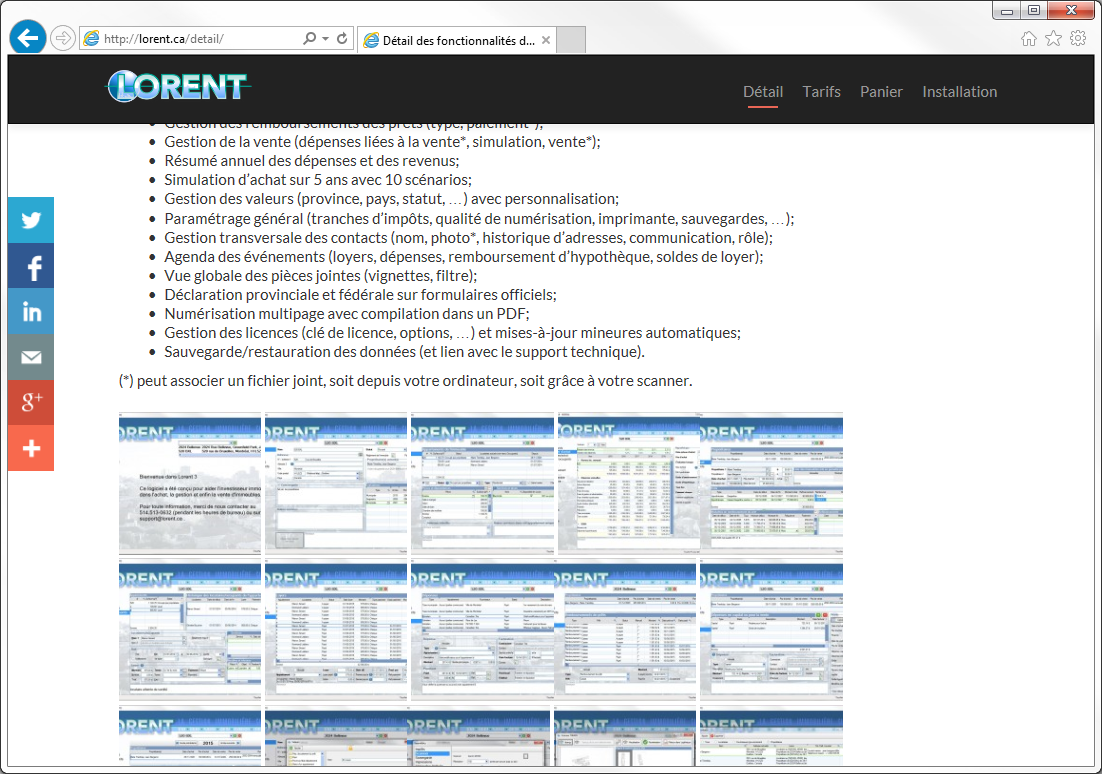Share on LinkedIn from sidebar
This screenshot has width=1102, height=774.
tap(31, 312)
